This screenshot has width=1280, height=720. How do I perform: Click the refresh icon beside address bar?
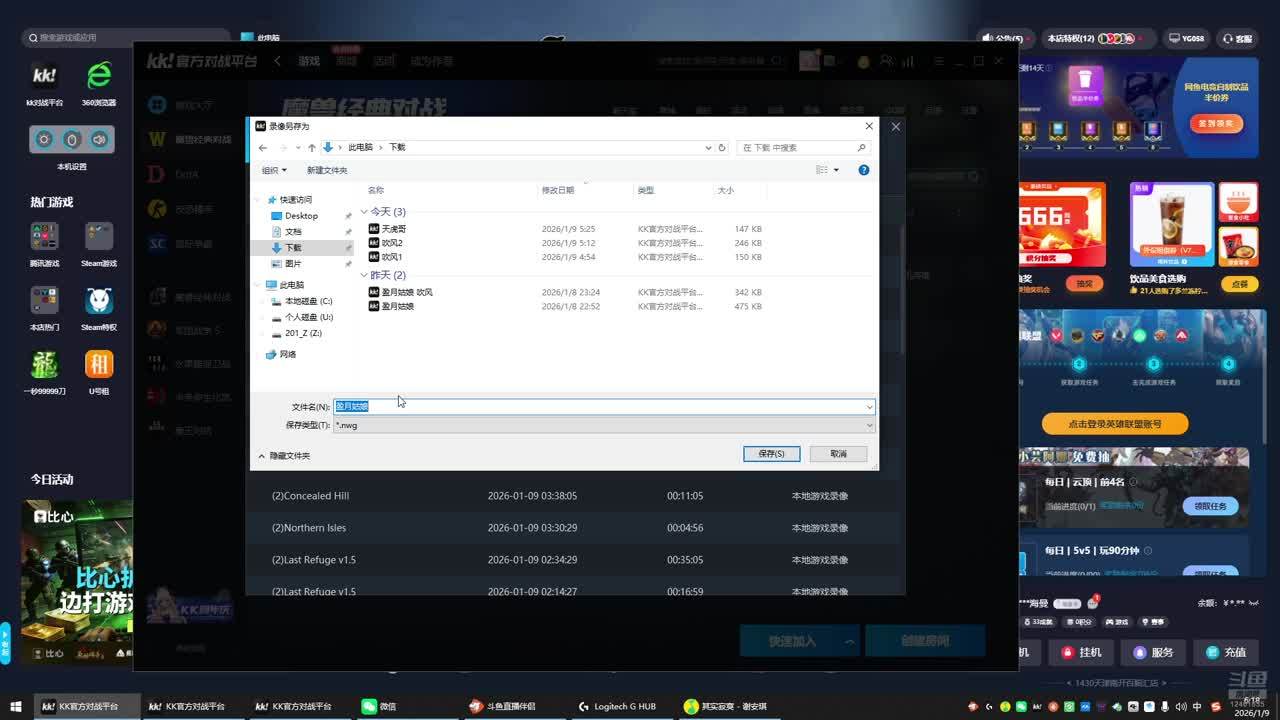(x=722, y=148)
